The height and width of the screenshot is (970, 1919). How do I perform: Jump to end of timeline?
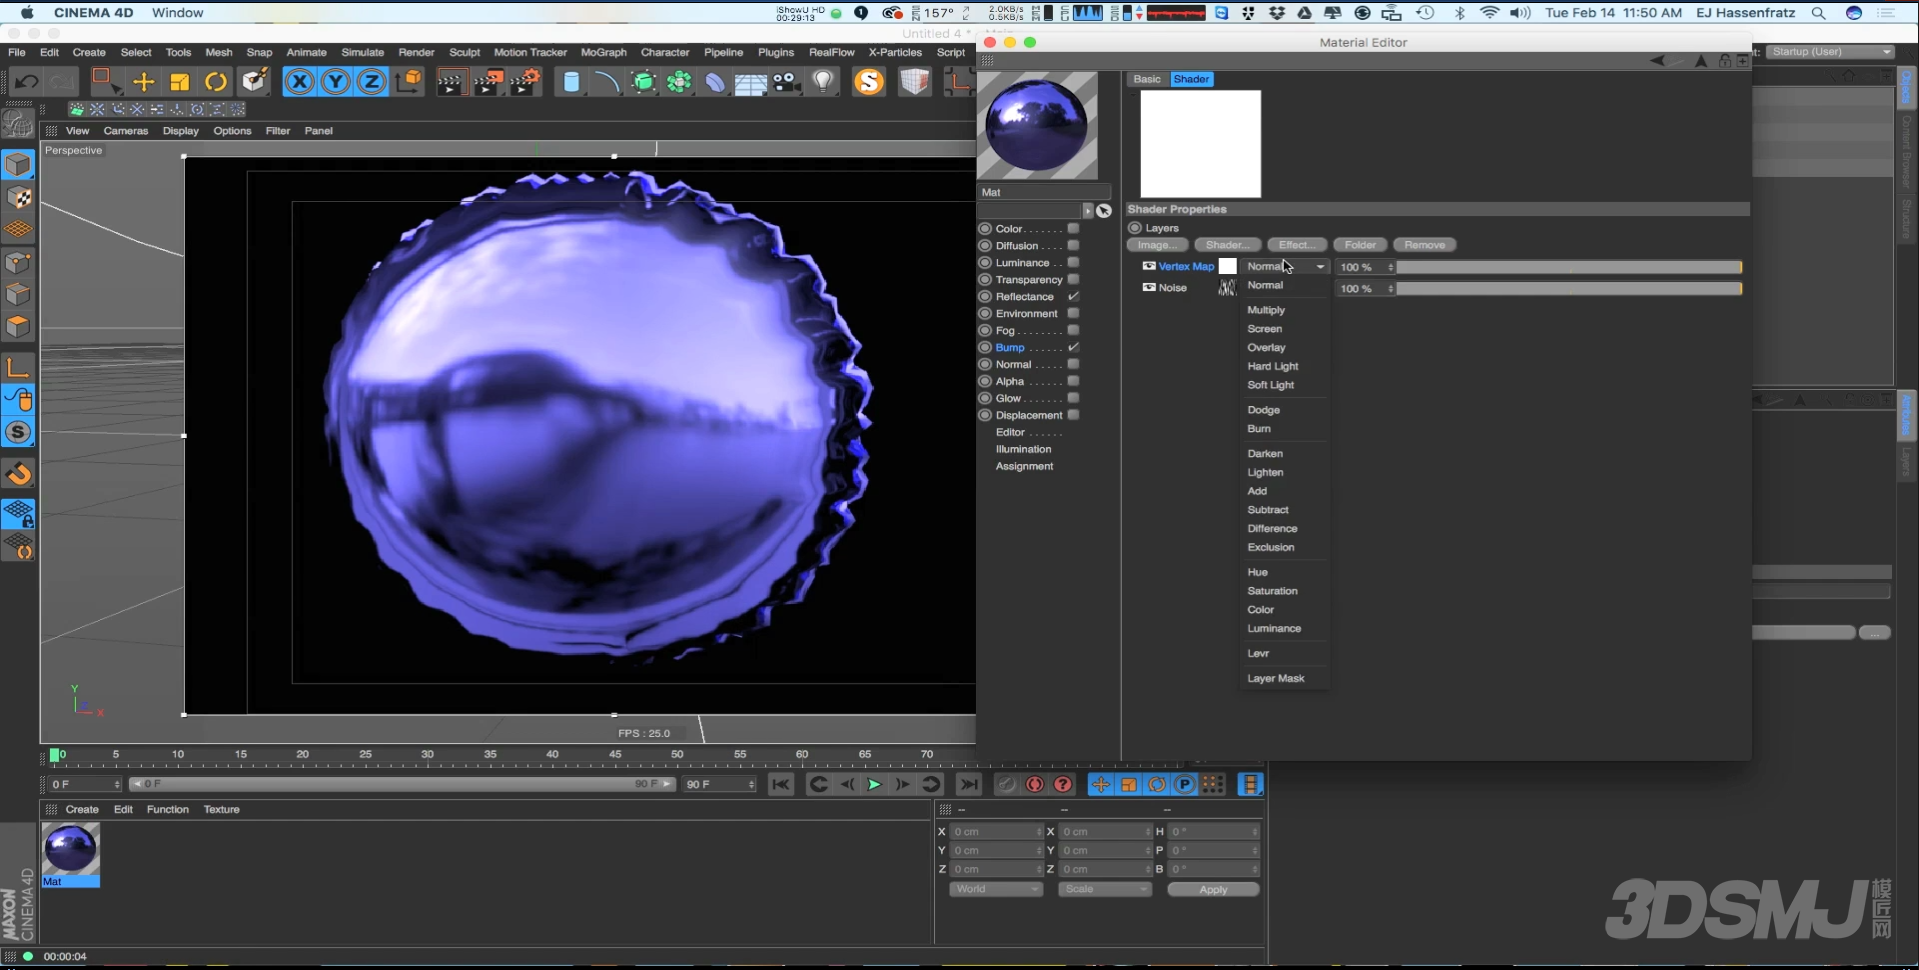(x=968, y=785)
